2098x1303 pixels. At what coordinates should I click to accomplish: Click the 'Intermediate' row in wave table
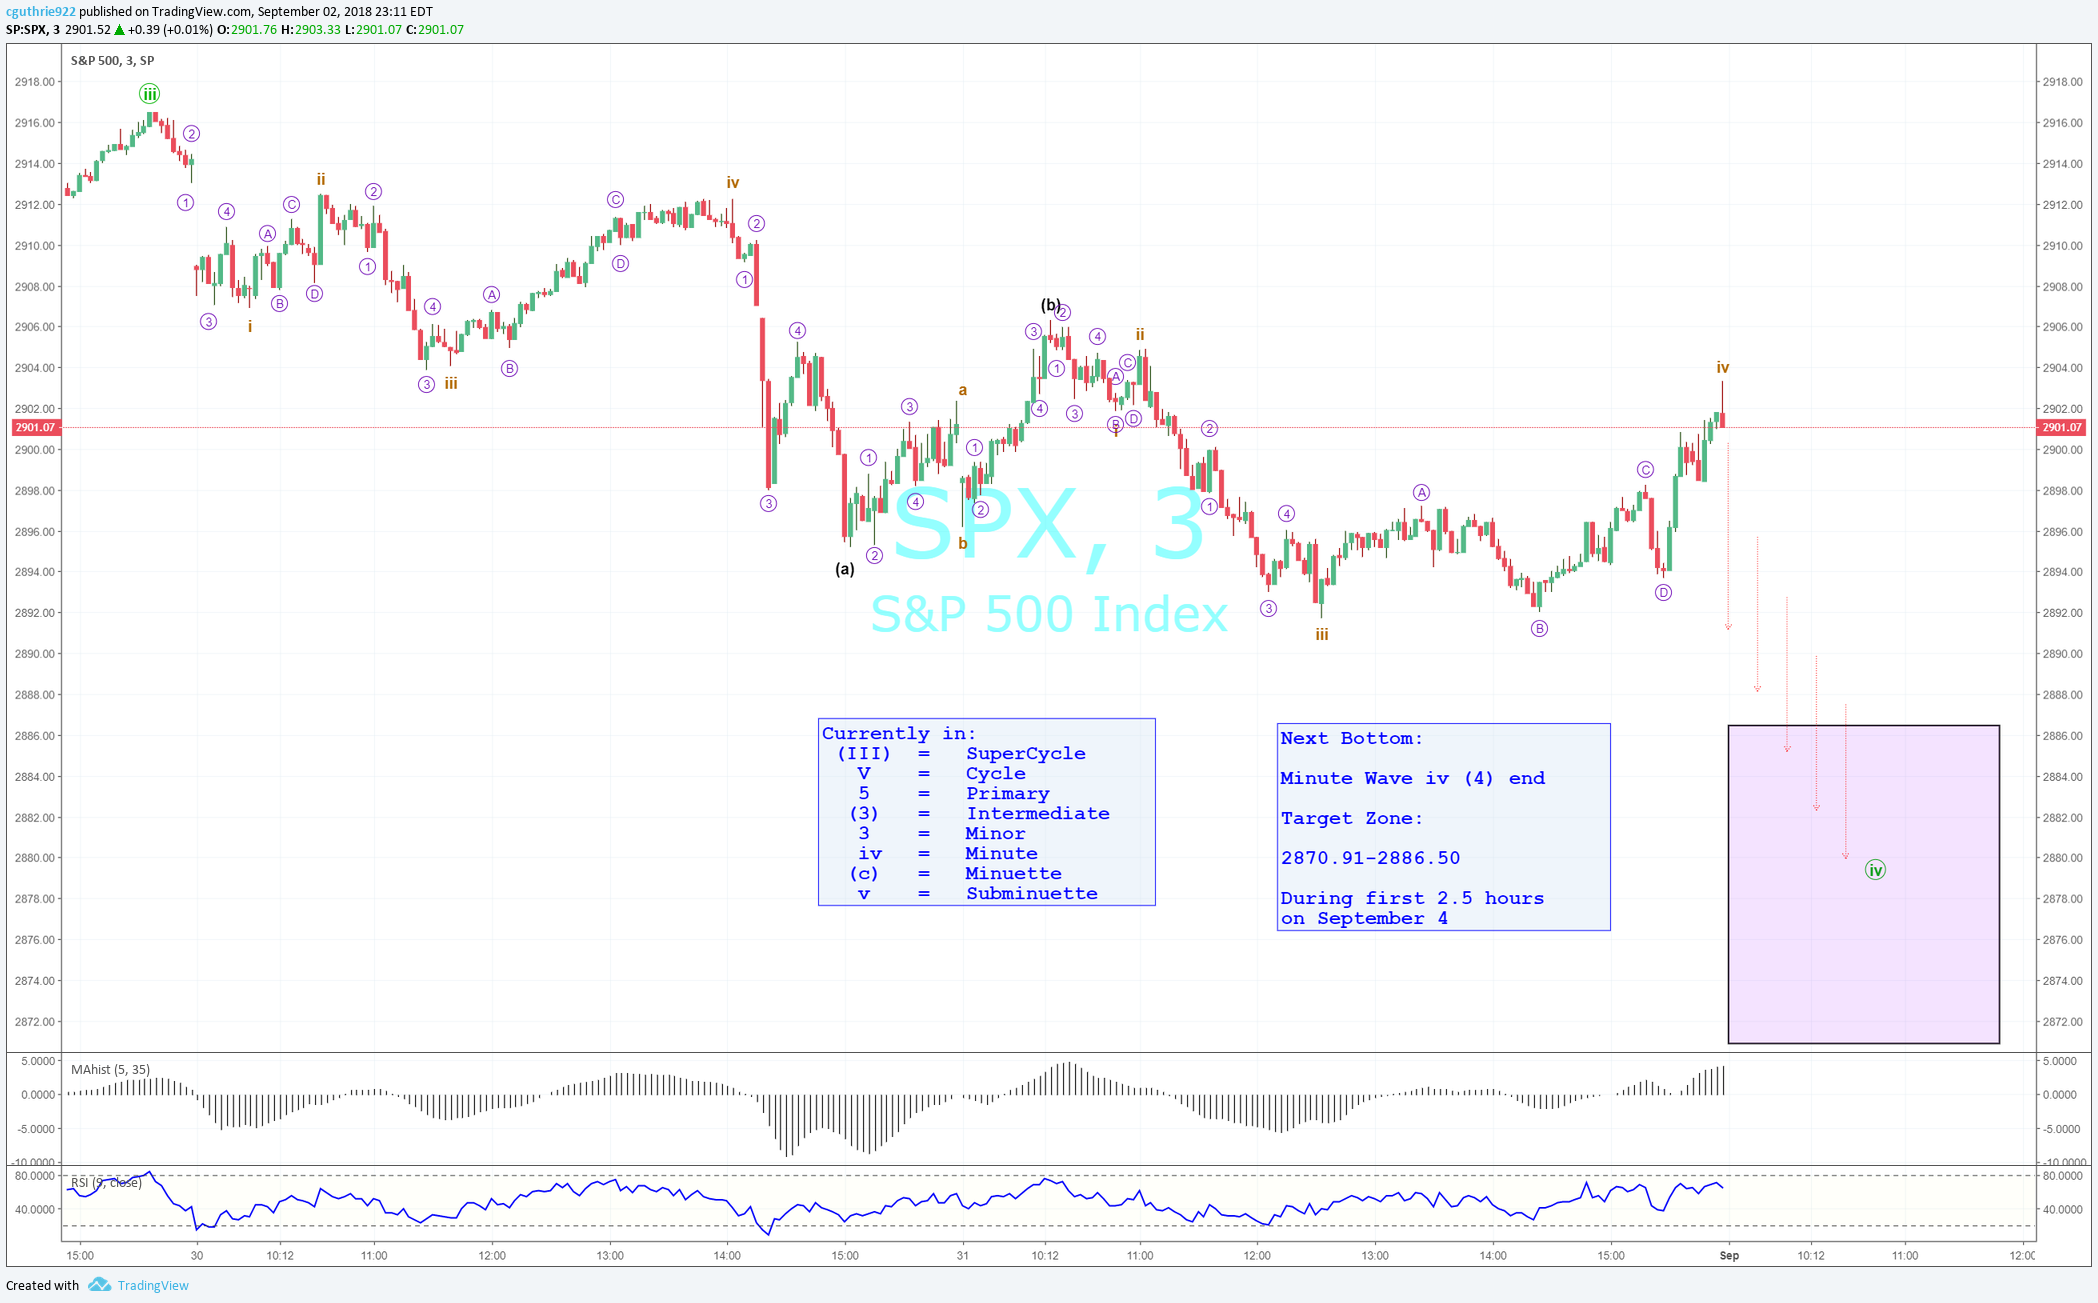click(979, 813)
